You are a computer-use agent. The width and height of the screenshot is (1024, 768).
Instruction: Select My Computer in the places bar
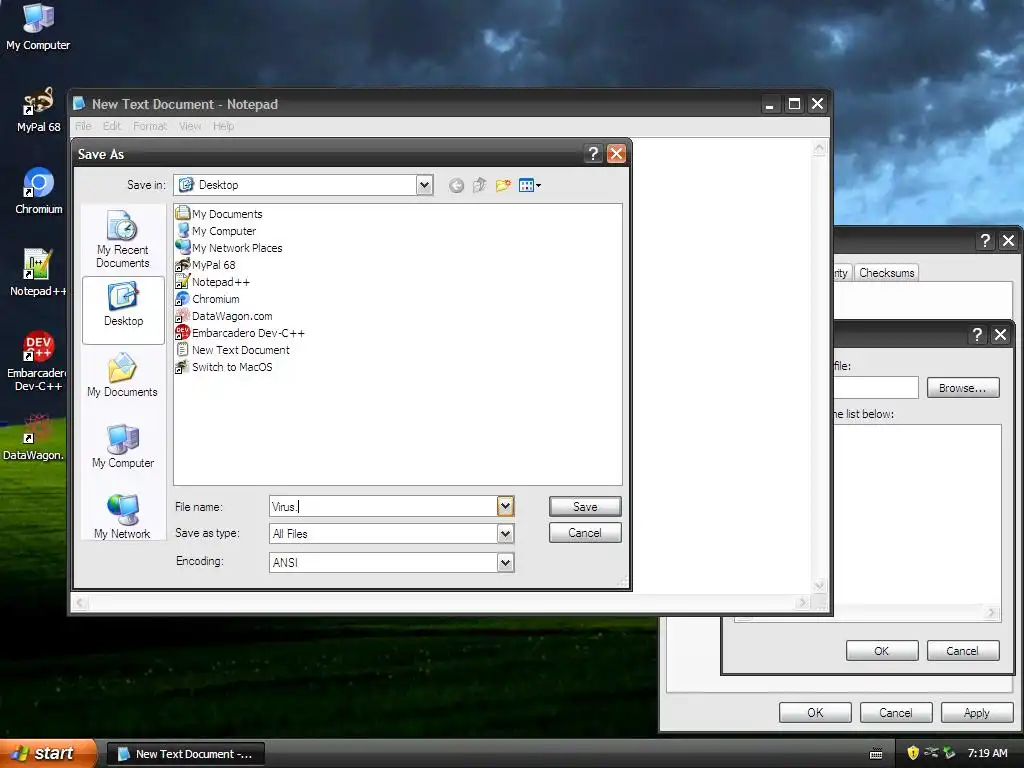coord(123,447)
